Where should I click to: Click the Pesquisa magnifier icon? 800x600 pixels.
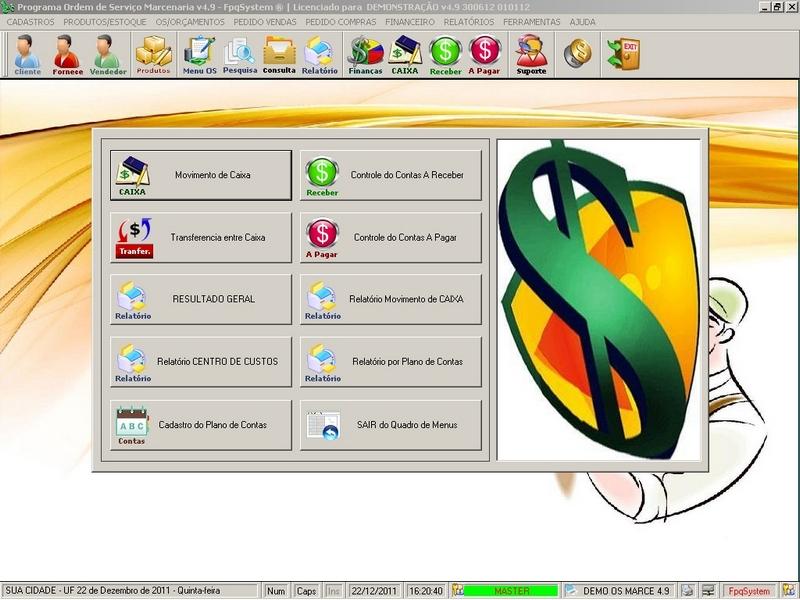[x=240, y=55]
